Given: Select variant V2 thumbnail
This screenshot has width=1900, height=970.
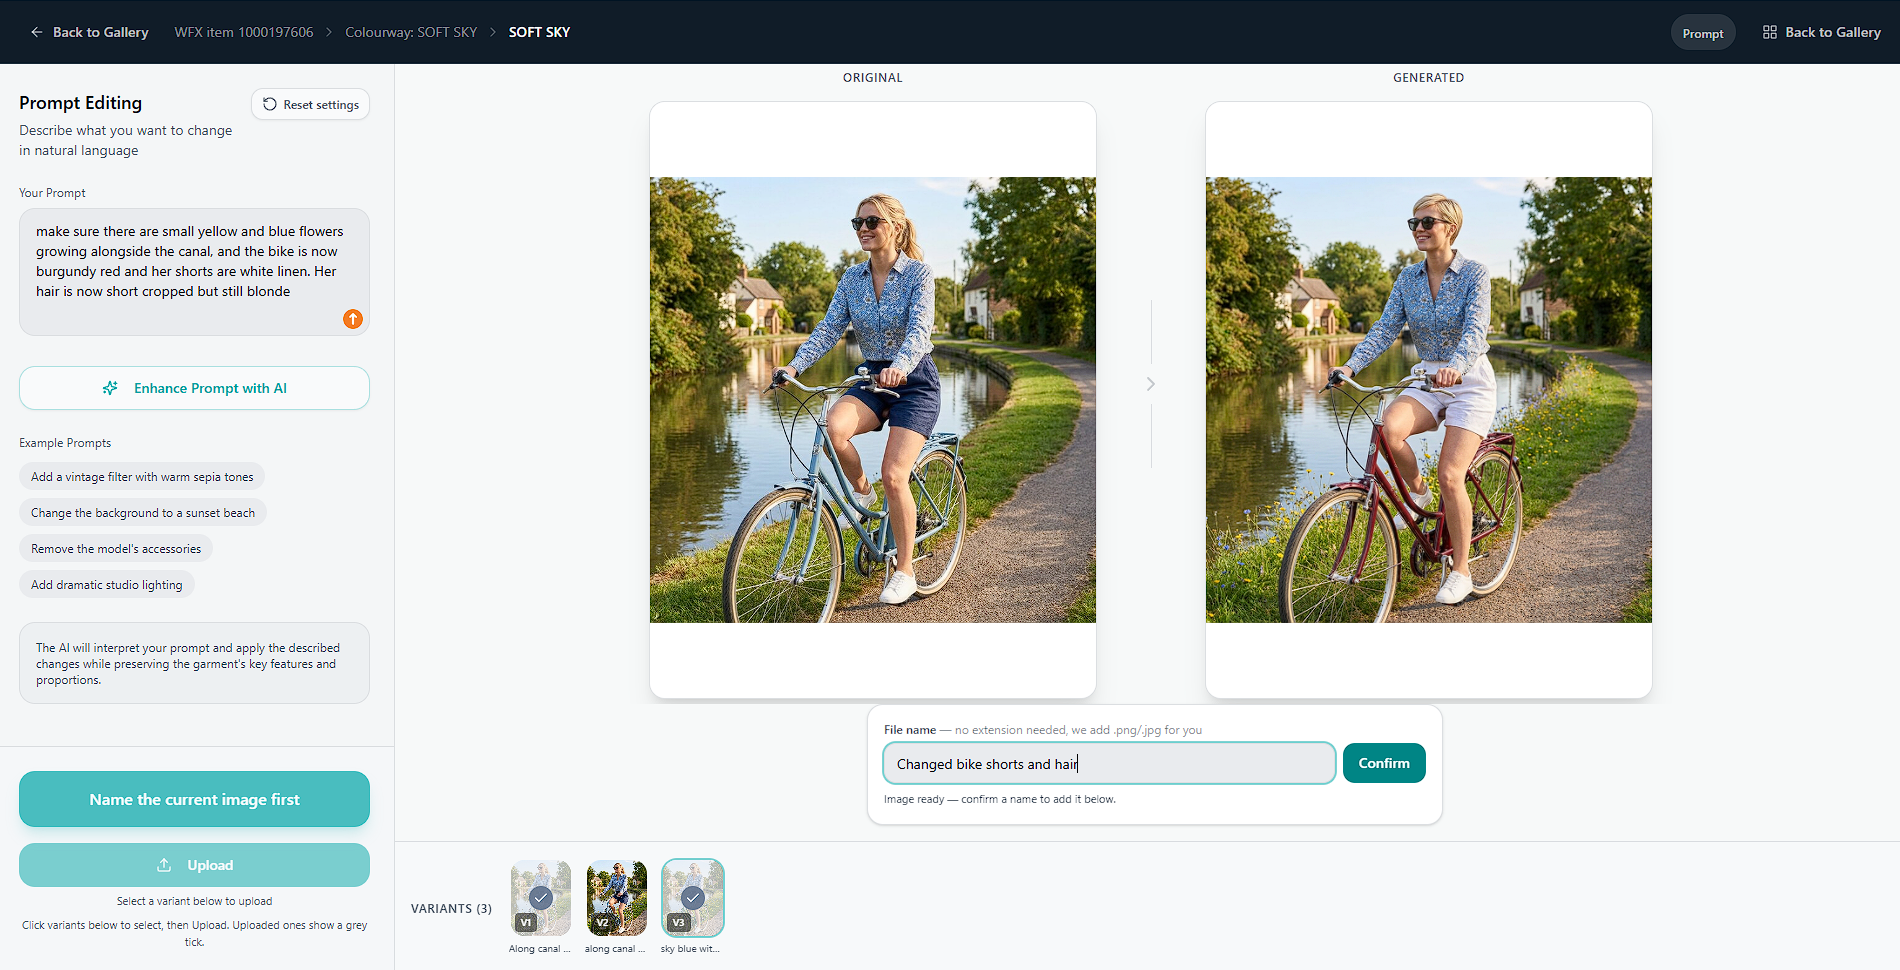Looking at the screenshot, I should tap(617, 898).
